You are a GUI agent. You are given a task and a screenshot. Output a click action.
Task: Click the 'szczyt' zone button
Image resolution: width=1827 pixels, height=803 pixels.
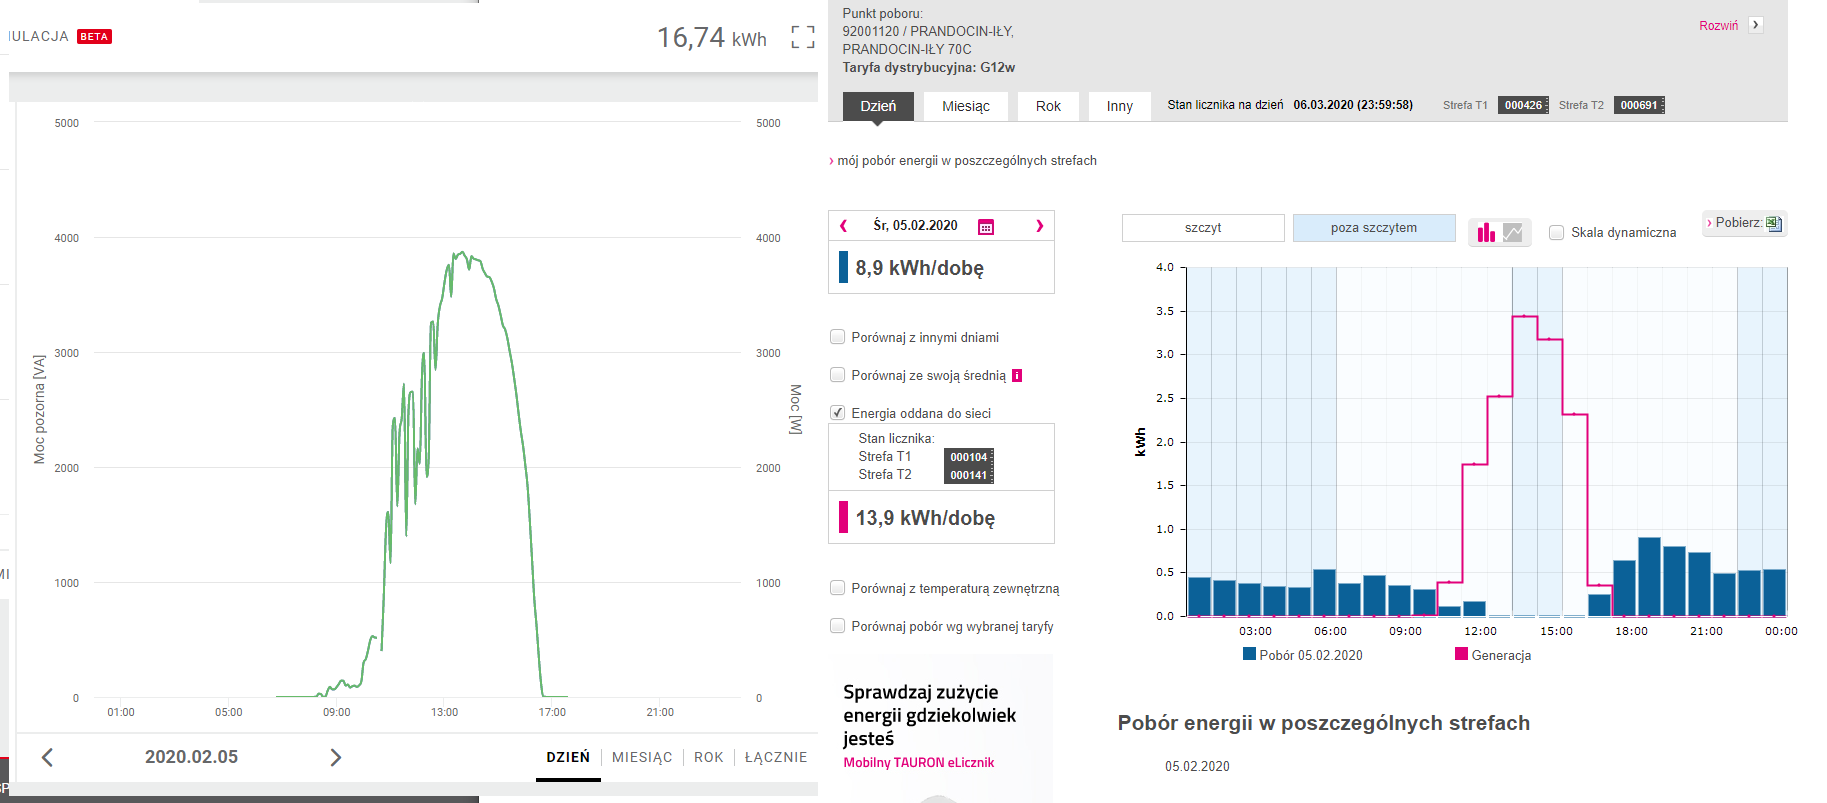pyautogui.click(x=1202, y=228)
